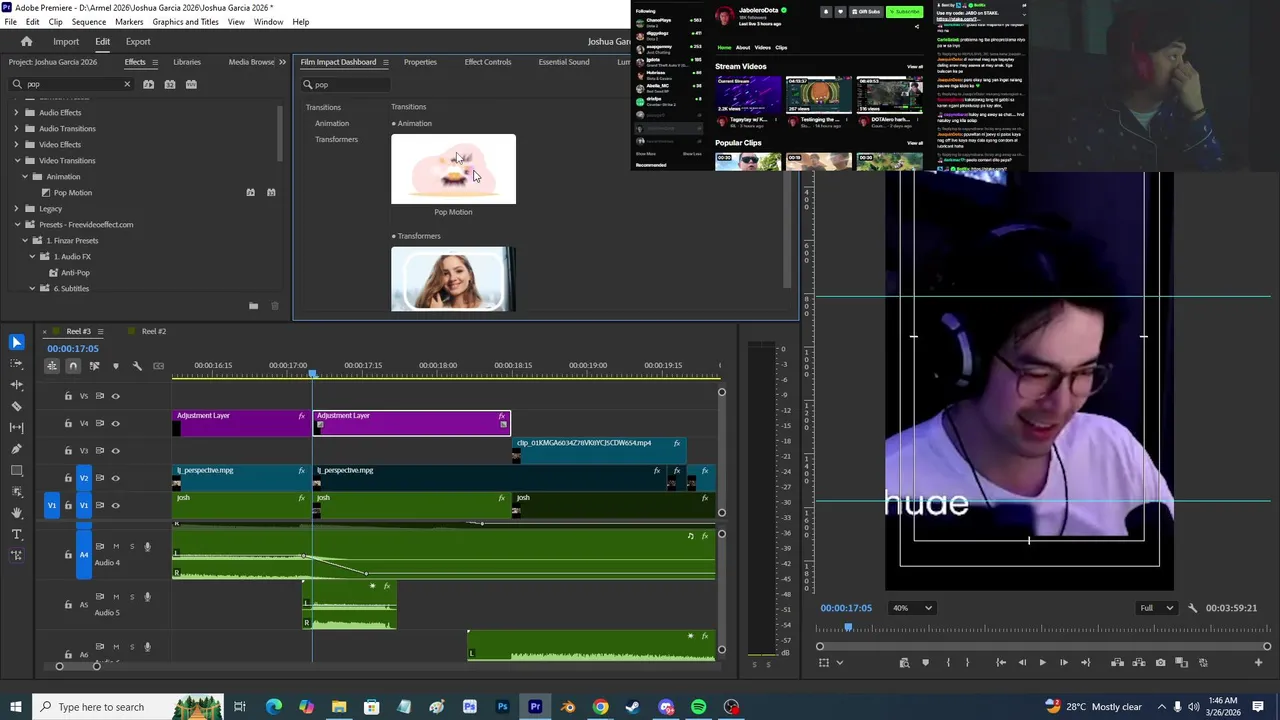Step forward one frame

(x=1063, y=662)
